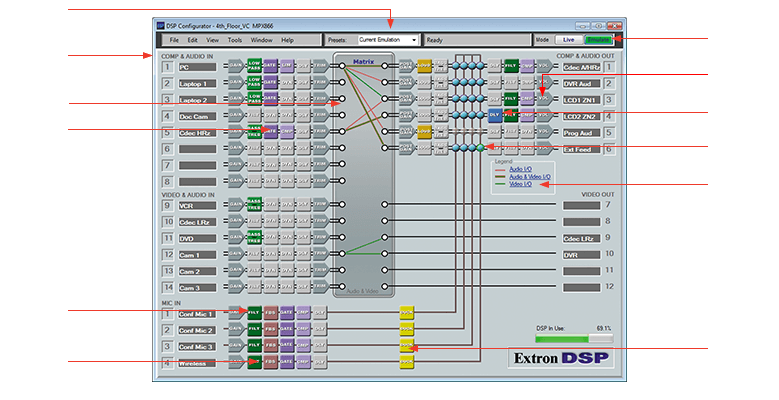Open VCR BASS TREB filter block
Viewport: 779px width, 400px height.
[254, 204]
